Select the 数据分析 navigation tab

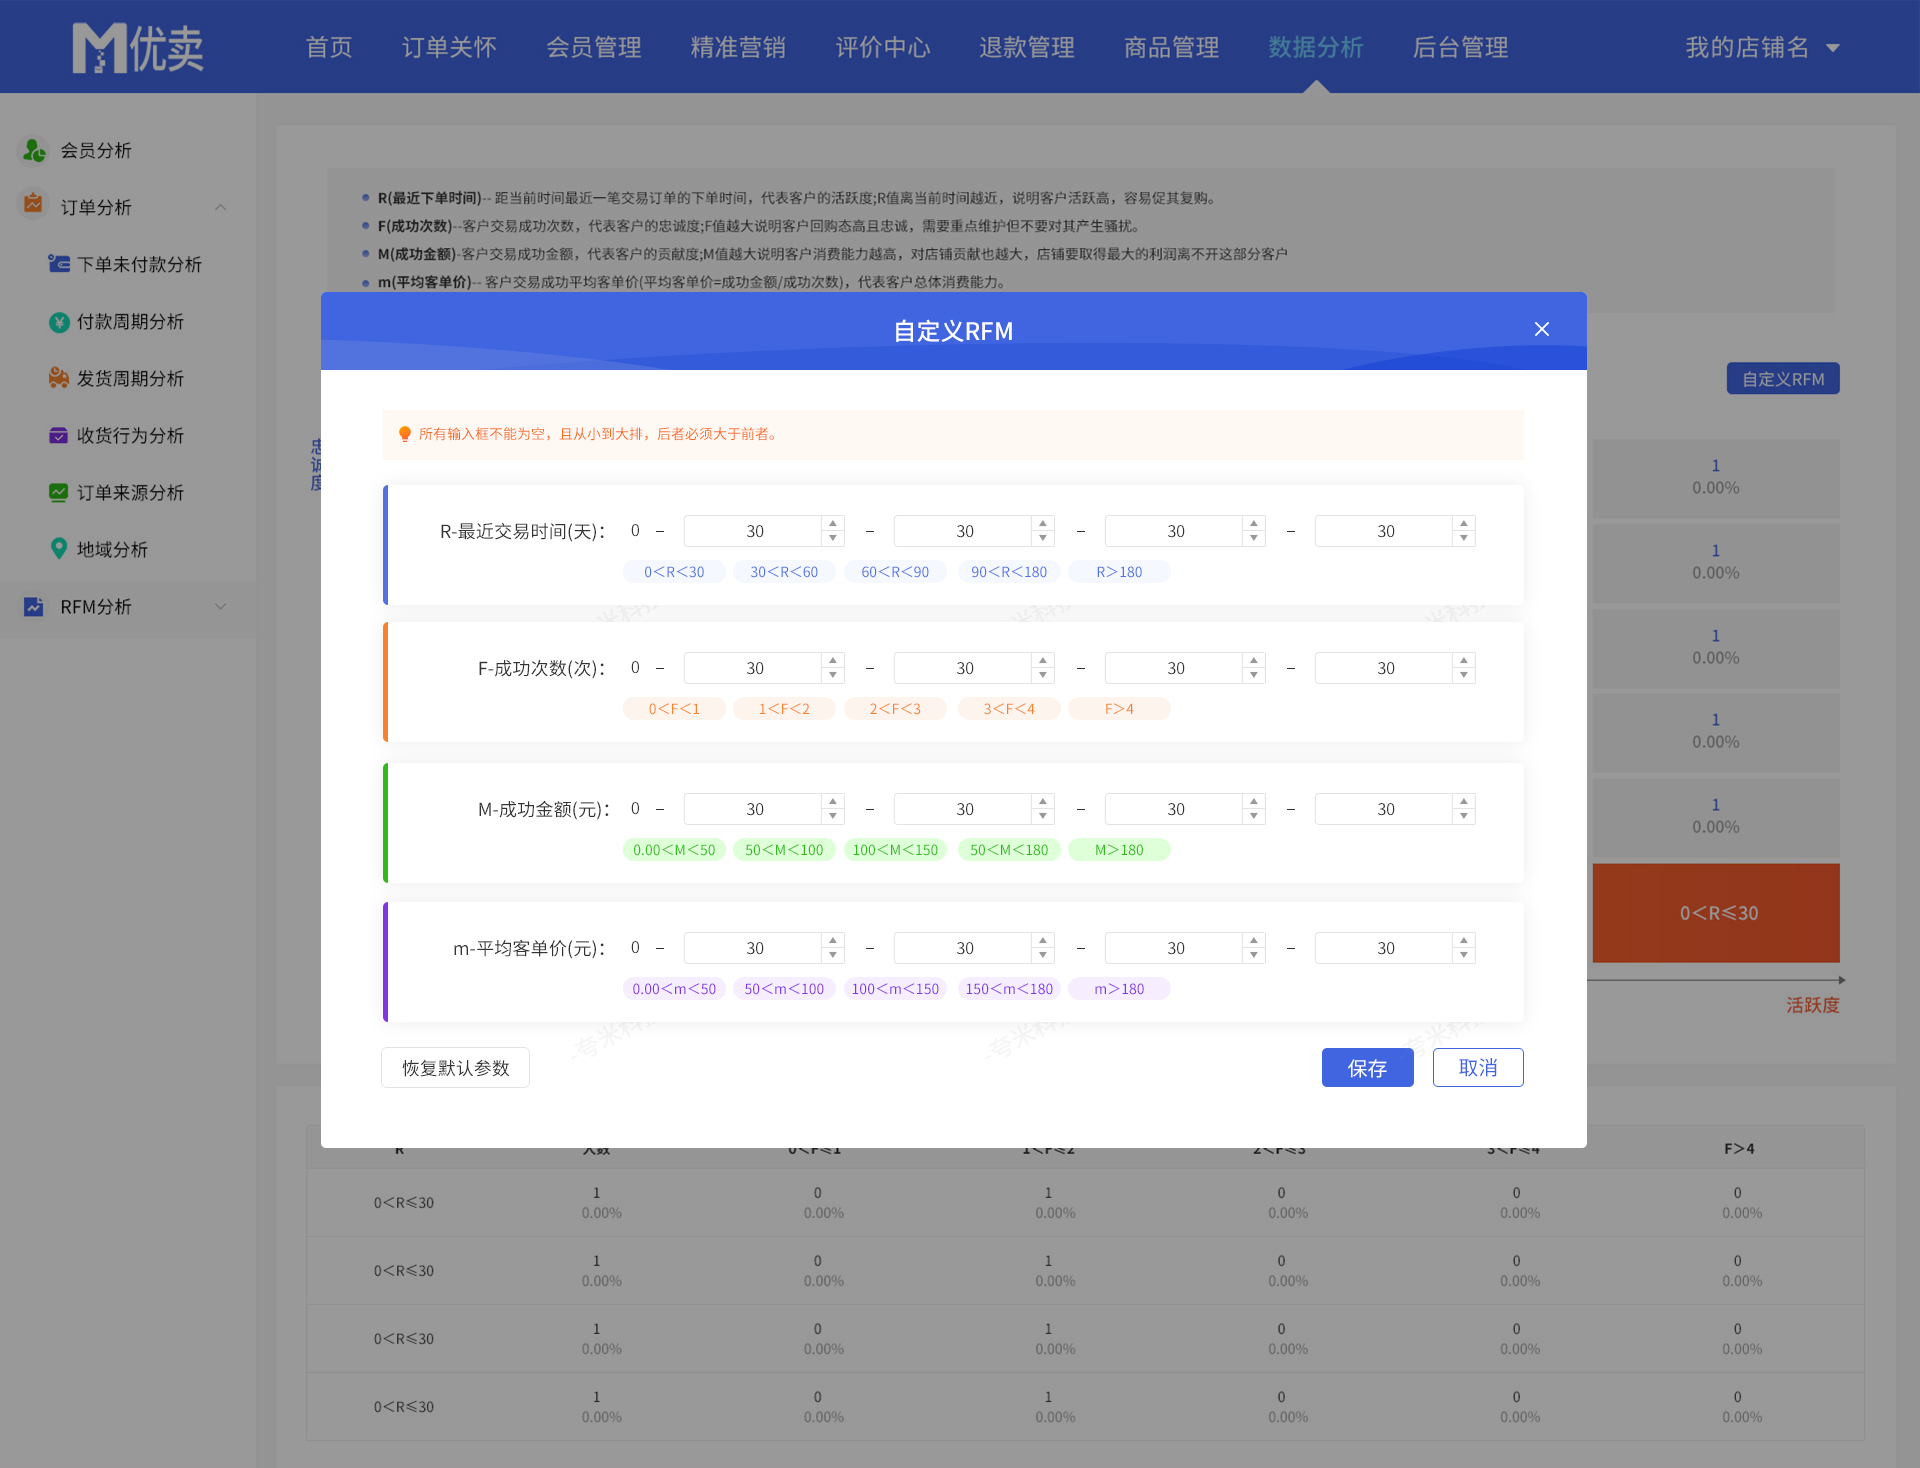click(1316, 47)
